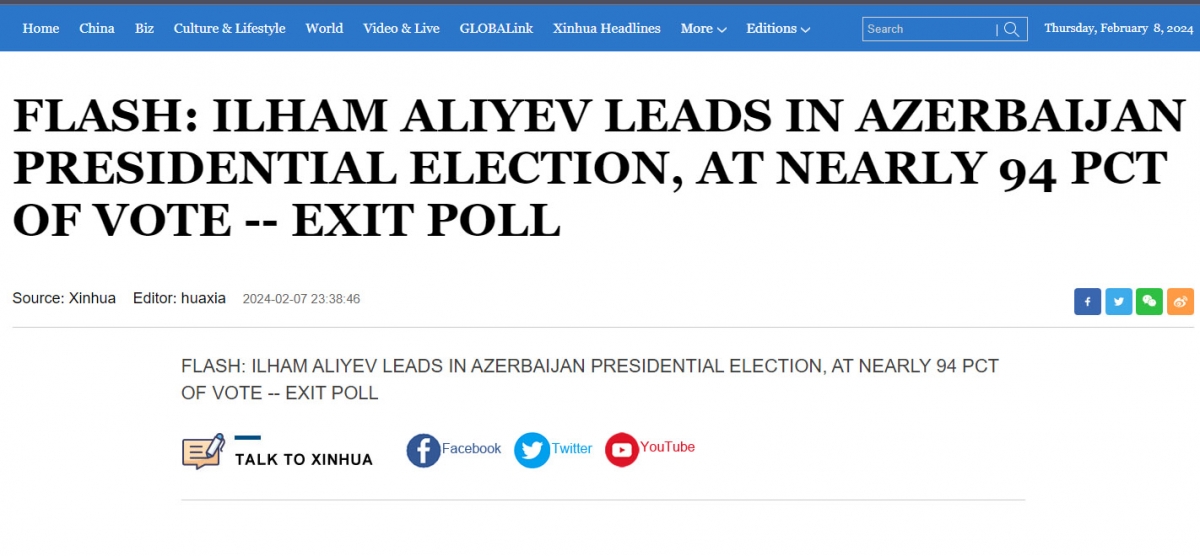Share article via green WeChat icon
This screenshot has height=556, width=1200.
1149,301
